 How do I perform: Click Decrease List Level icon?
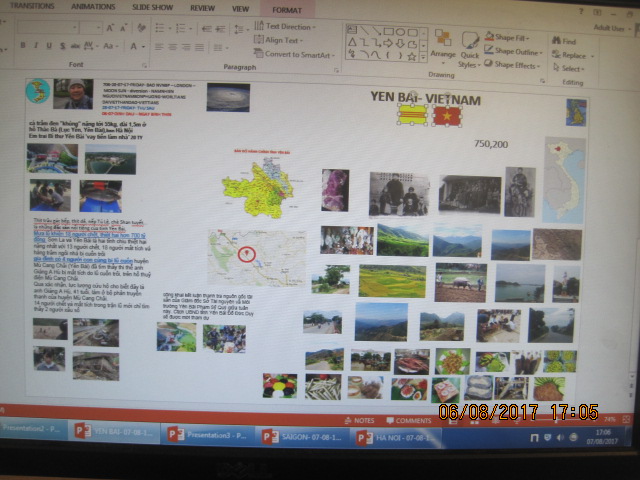(207, 29)
